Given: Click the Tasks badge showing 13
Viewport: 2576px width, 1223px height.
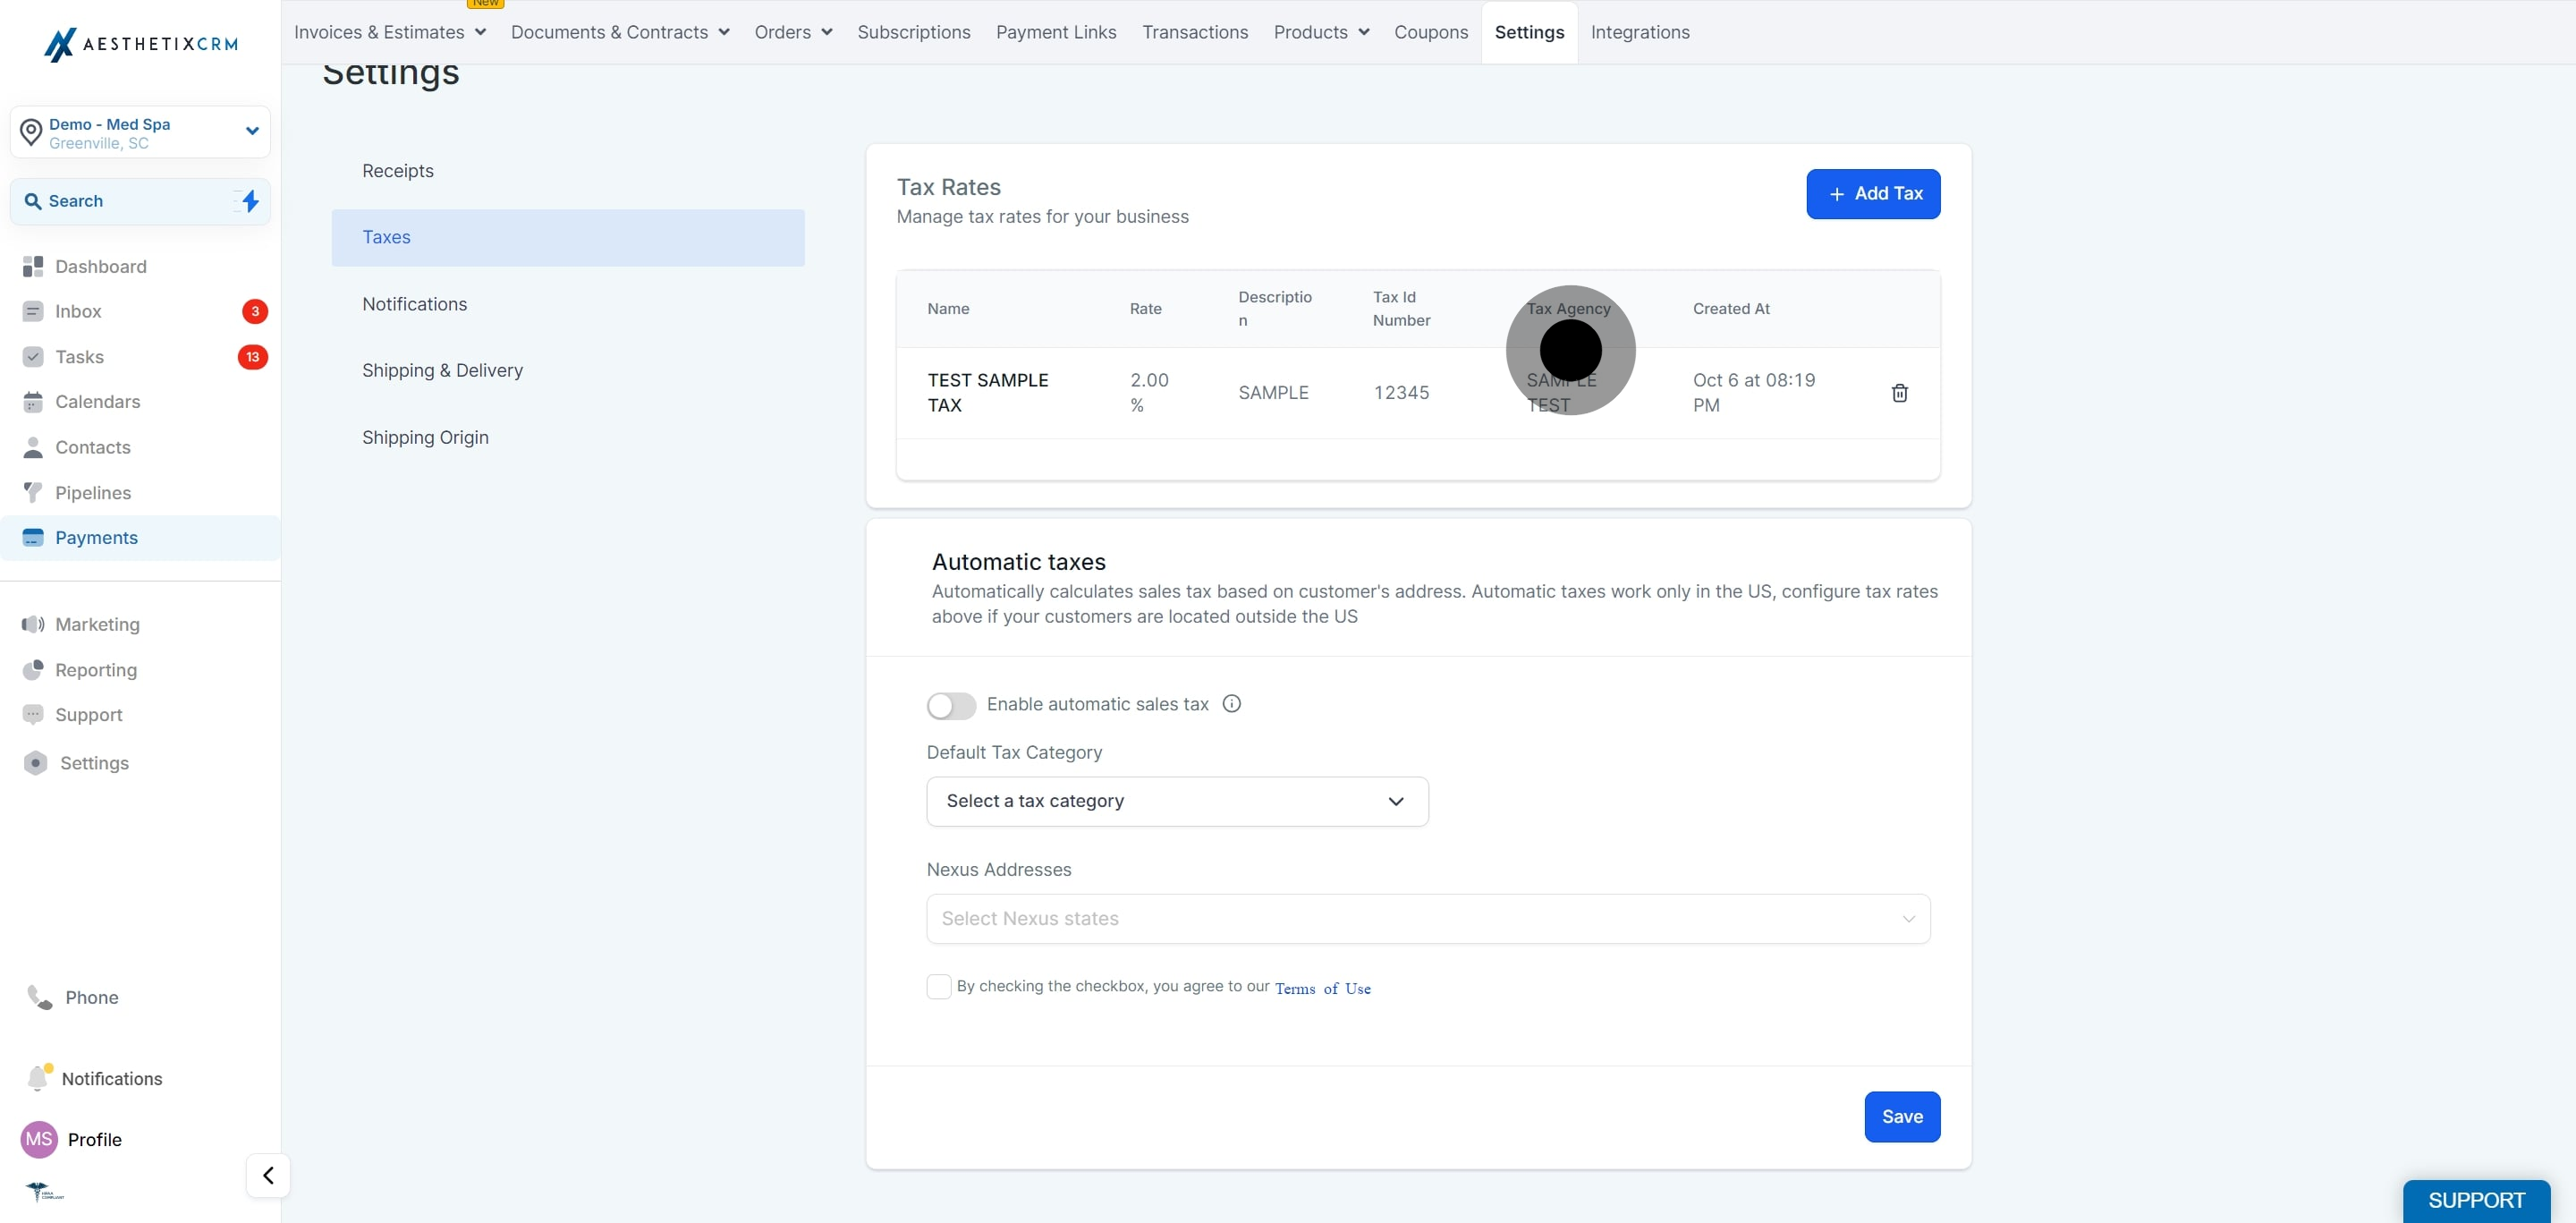Looking at the screenshot, I should 253,357.
